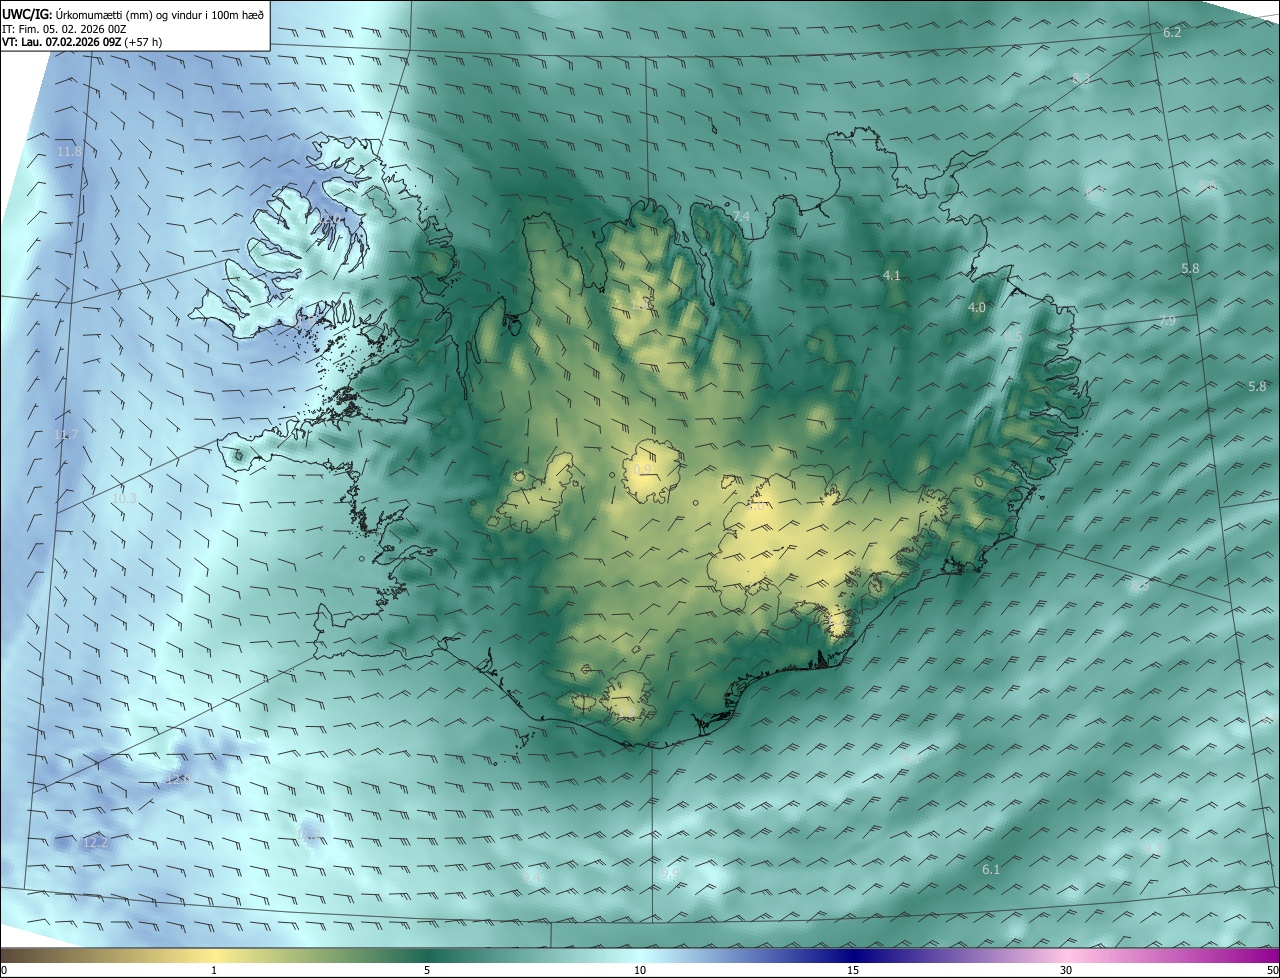The image size is (1280, 978).
Task: Click the initial time line 'IT: Fim. 05. 02. 2026 00Z'
Action: (64, 29)
